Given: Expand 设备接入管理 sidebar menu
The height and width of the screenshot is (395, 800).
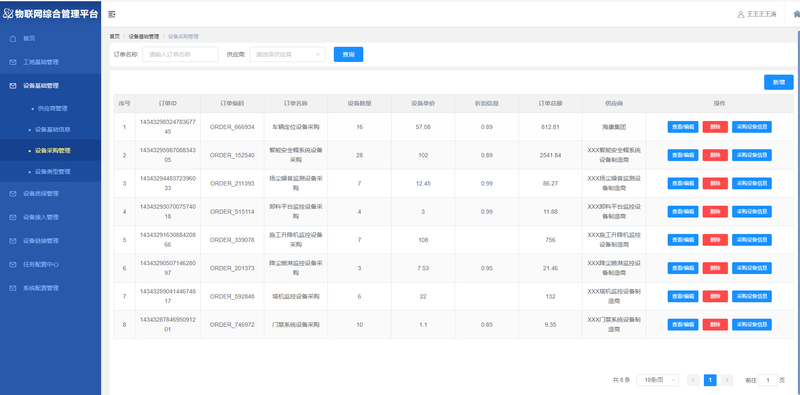Looking at the screenshot, I should coord(51,217).
